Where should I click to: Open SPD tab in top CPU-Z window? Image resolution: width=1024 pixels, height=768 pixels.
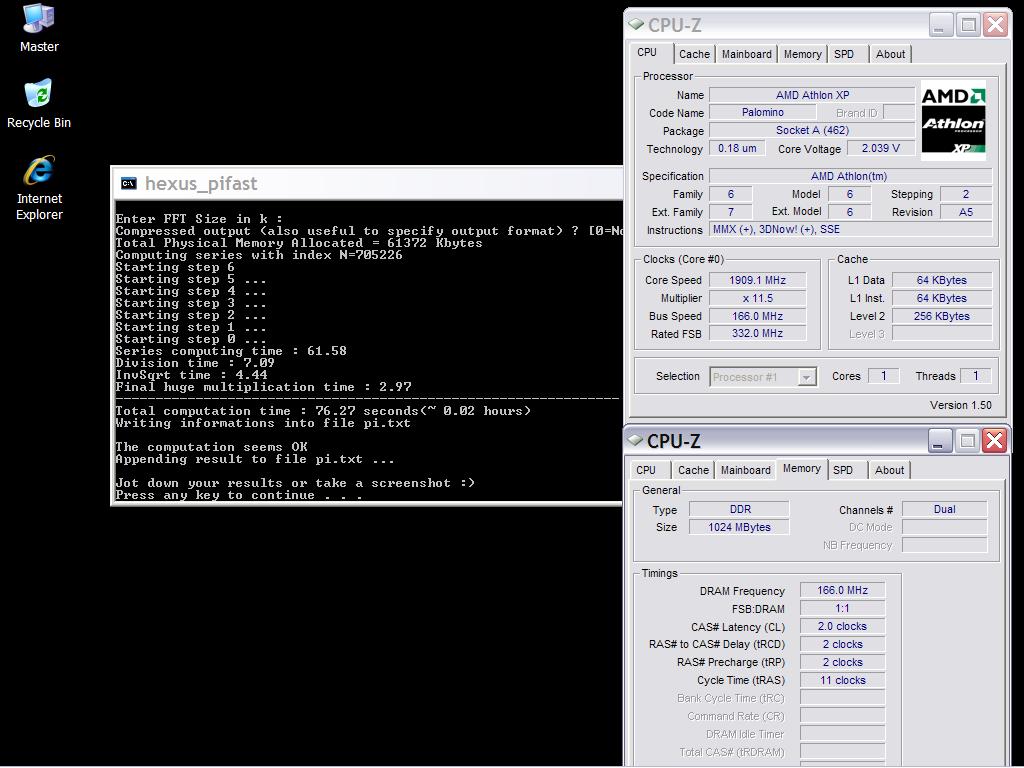point(848,54)
